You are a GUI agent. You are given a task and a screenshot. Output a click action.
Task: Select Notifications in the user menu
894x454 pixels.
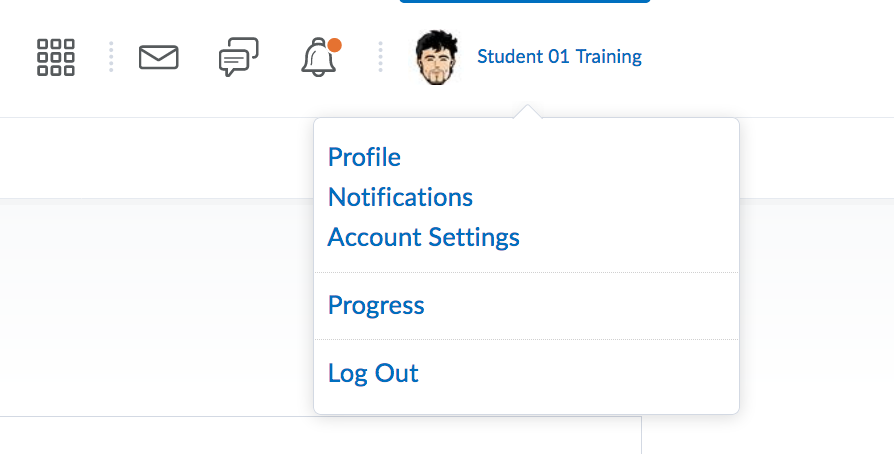click(x=400, y=197)
